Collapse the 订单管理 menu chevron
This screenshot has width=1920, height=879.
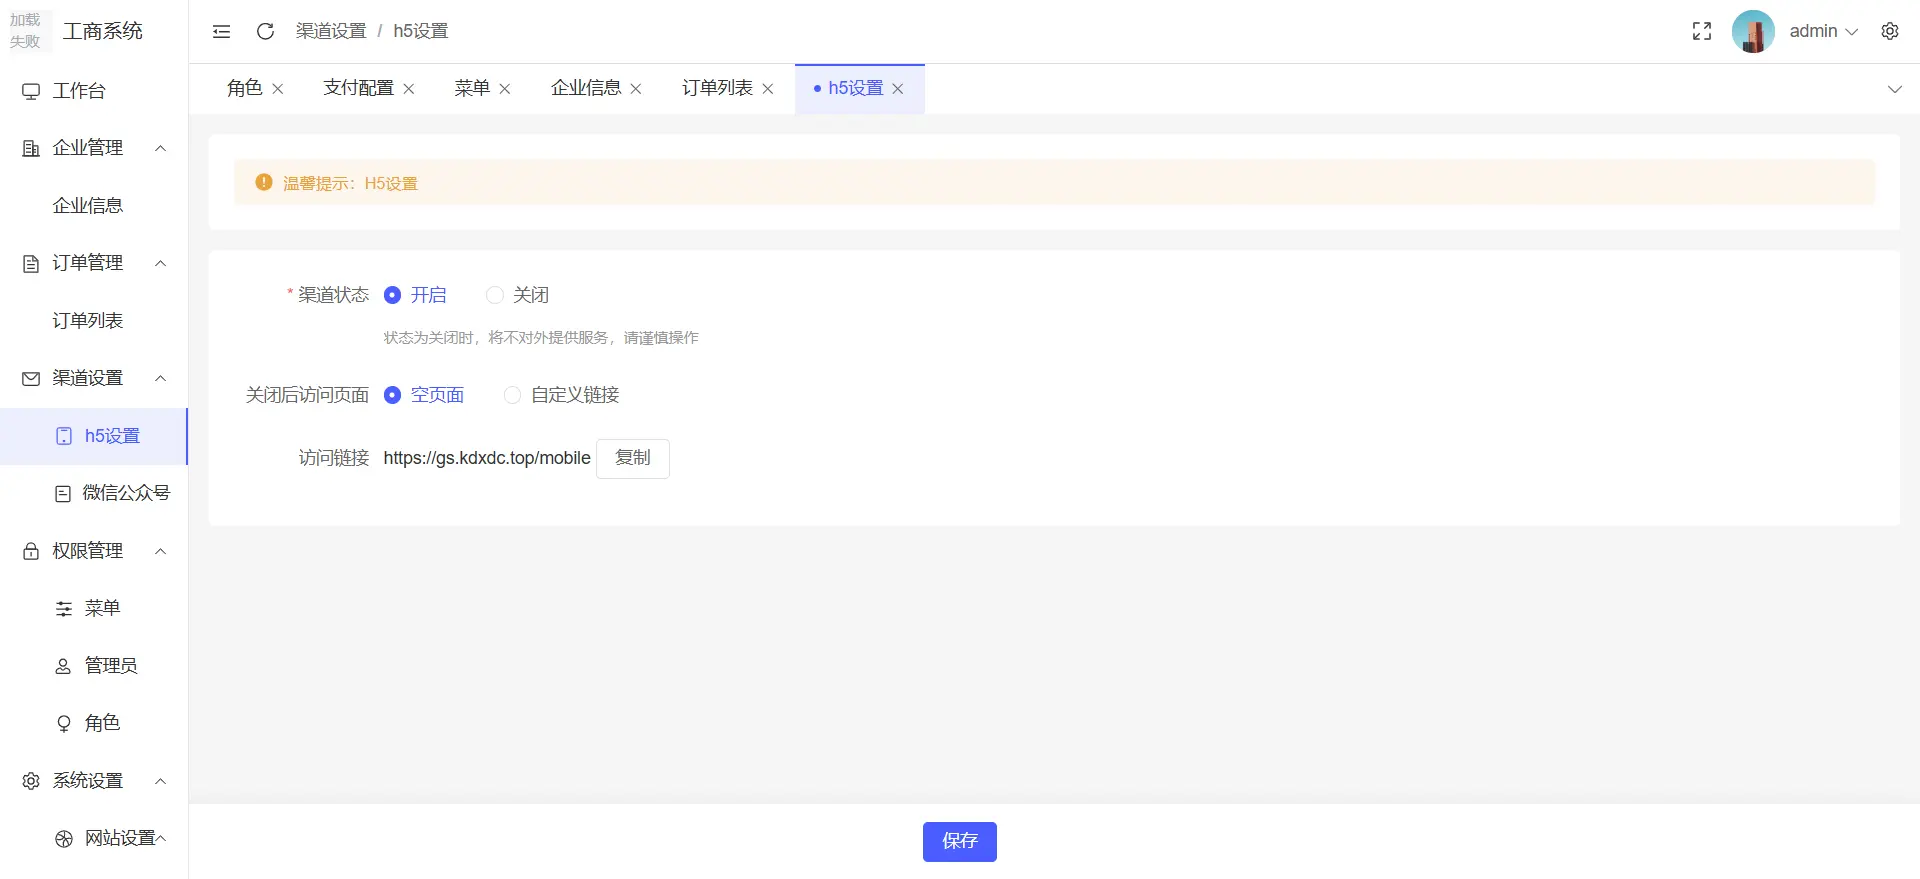[x=160, y=263]
